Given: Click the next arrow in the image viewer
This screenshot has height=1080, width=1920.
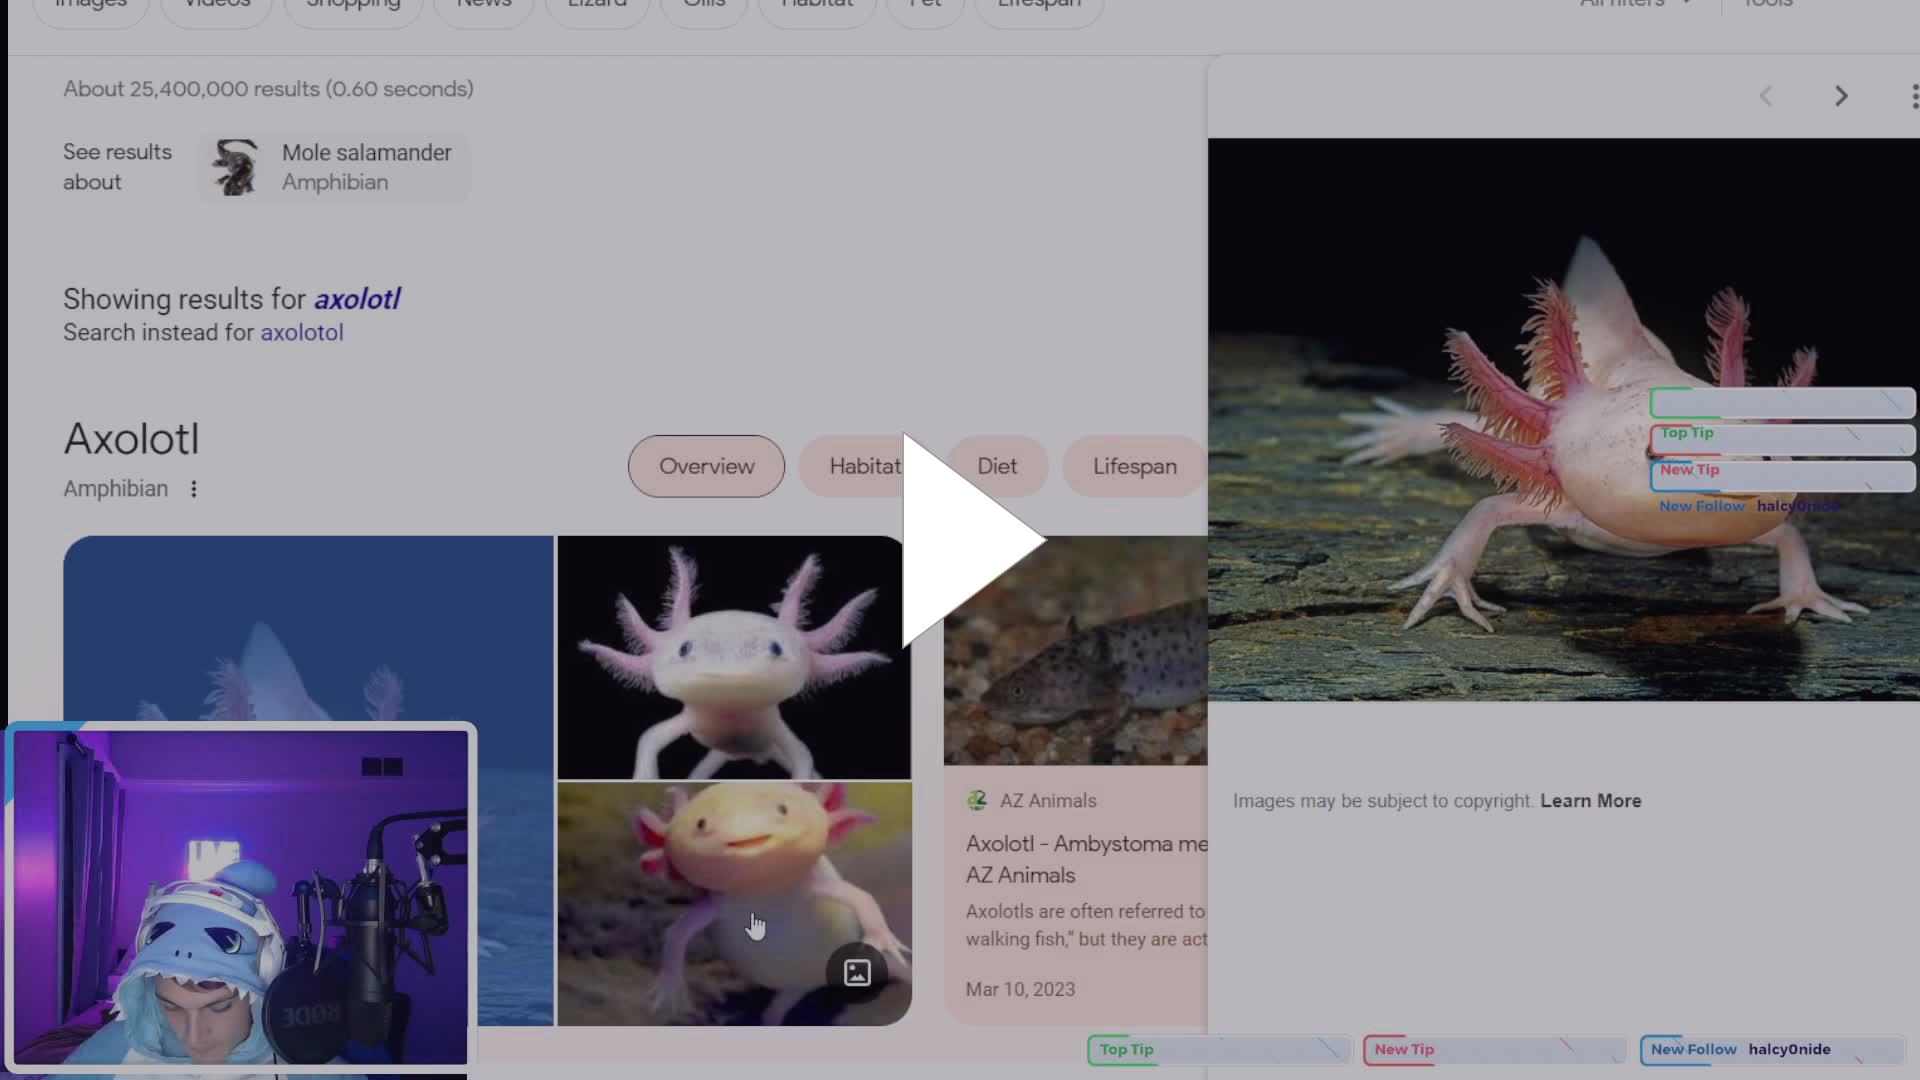Looking at the screenshot, I should point(1841,96).
